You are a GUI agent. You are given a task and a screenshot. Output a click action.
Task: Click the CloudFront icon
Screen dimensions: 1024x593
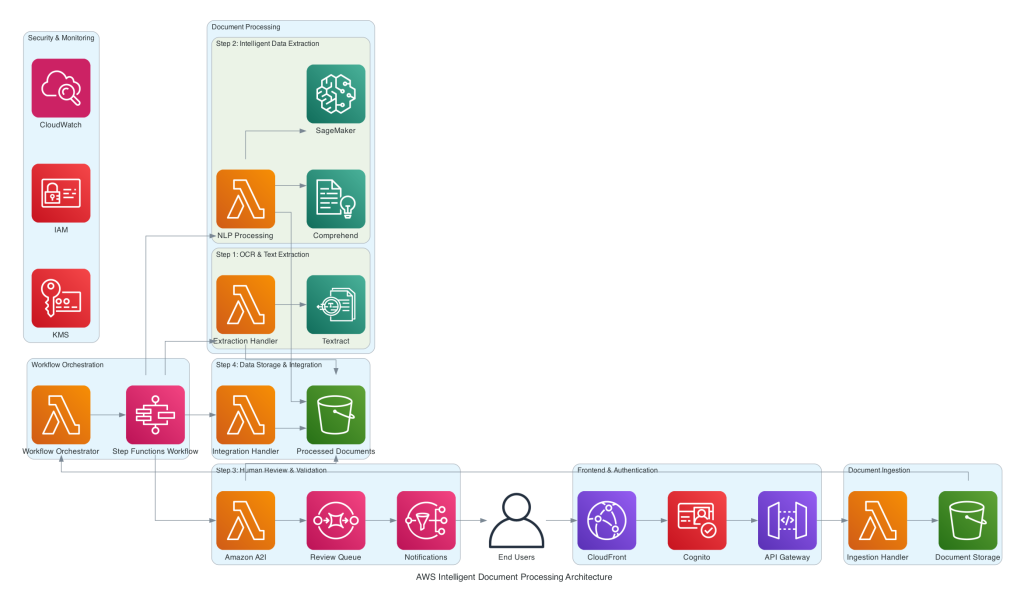[607, 521]
